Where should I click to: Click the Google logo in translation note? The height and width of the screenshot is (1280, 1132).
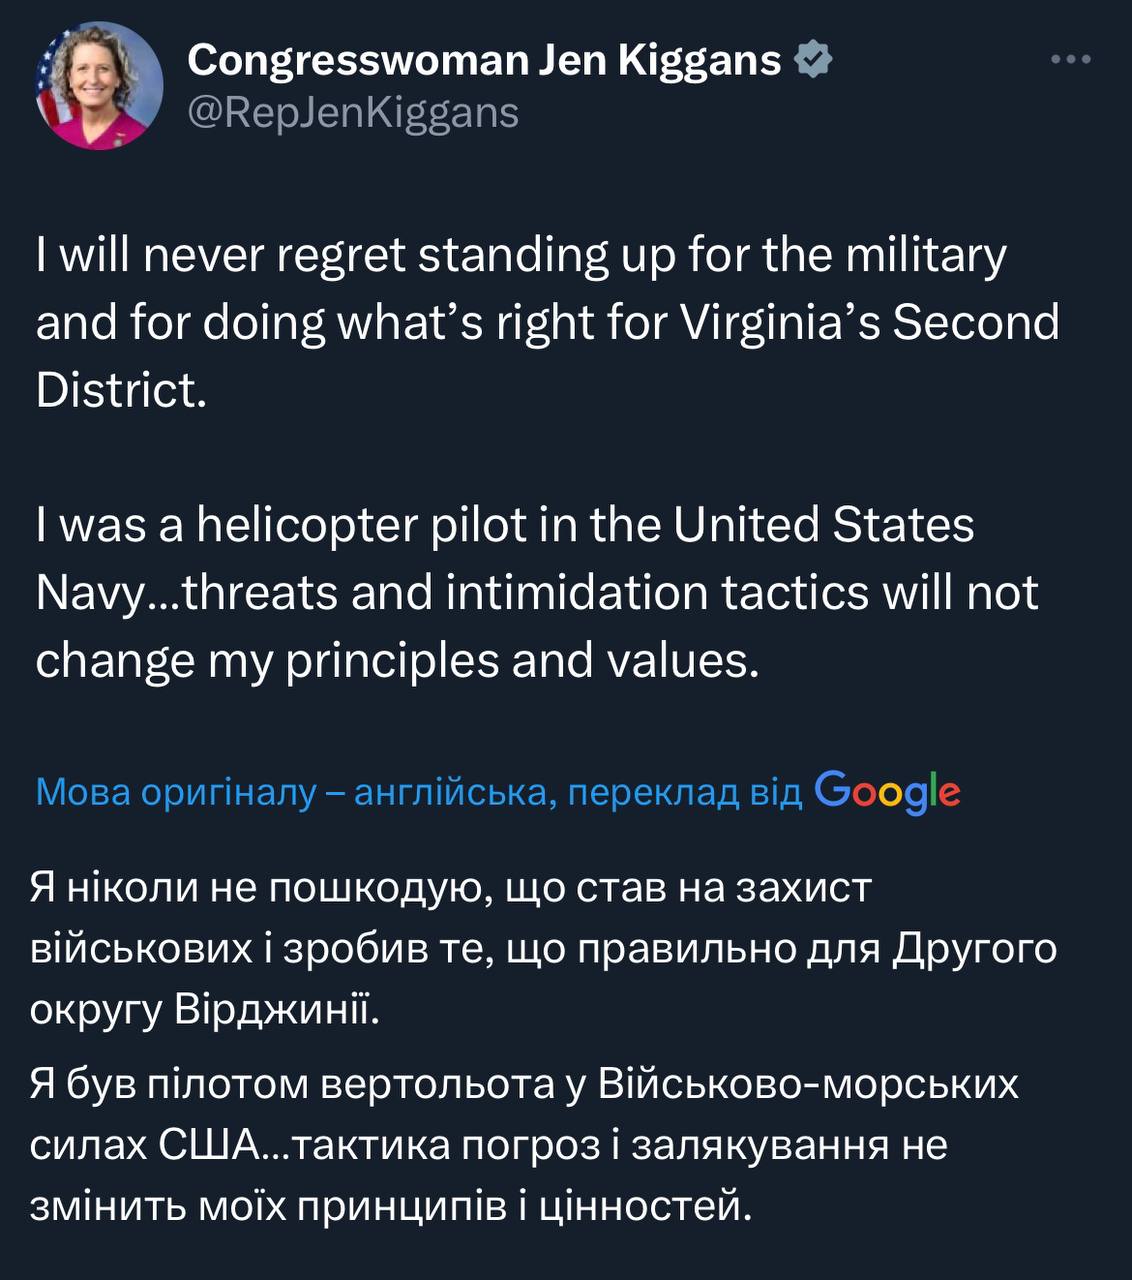887,792
